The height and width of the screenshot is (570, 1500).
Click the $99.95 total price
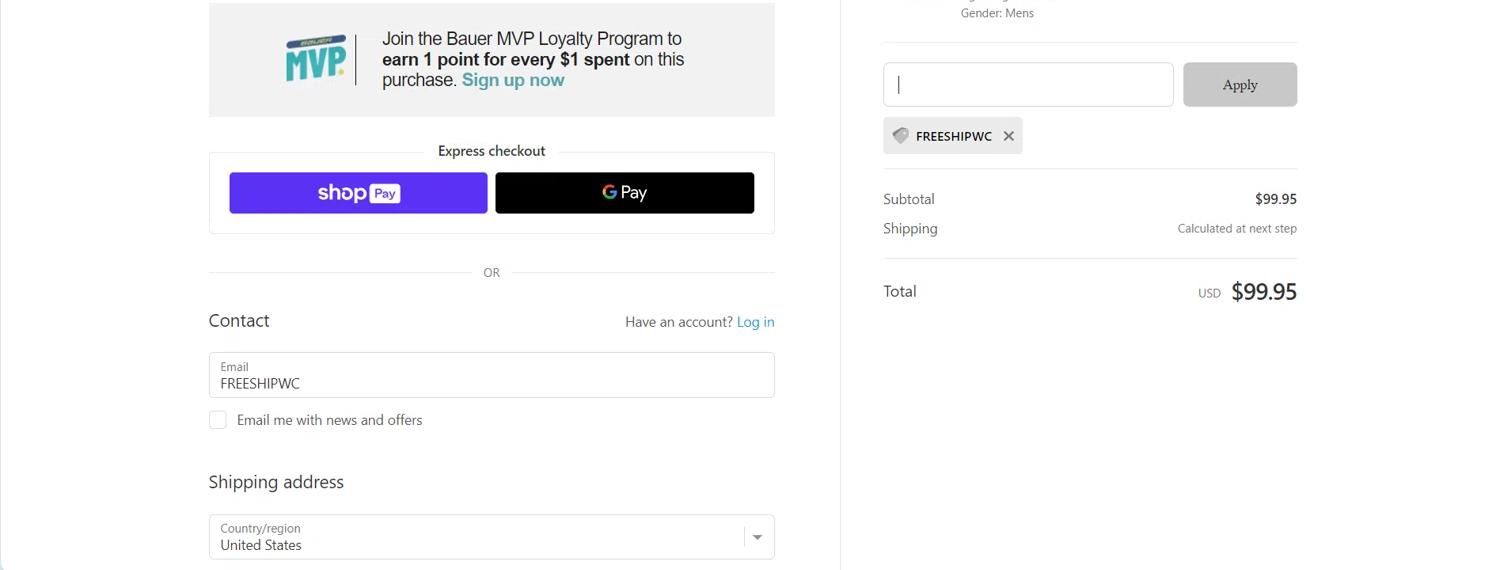tap(1264, 292)
